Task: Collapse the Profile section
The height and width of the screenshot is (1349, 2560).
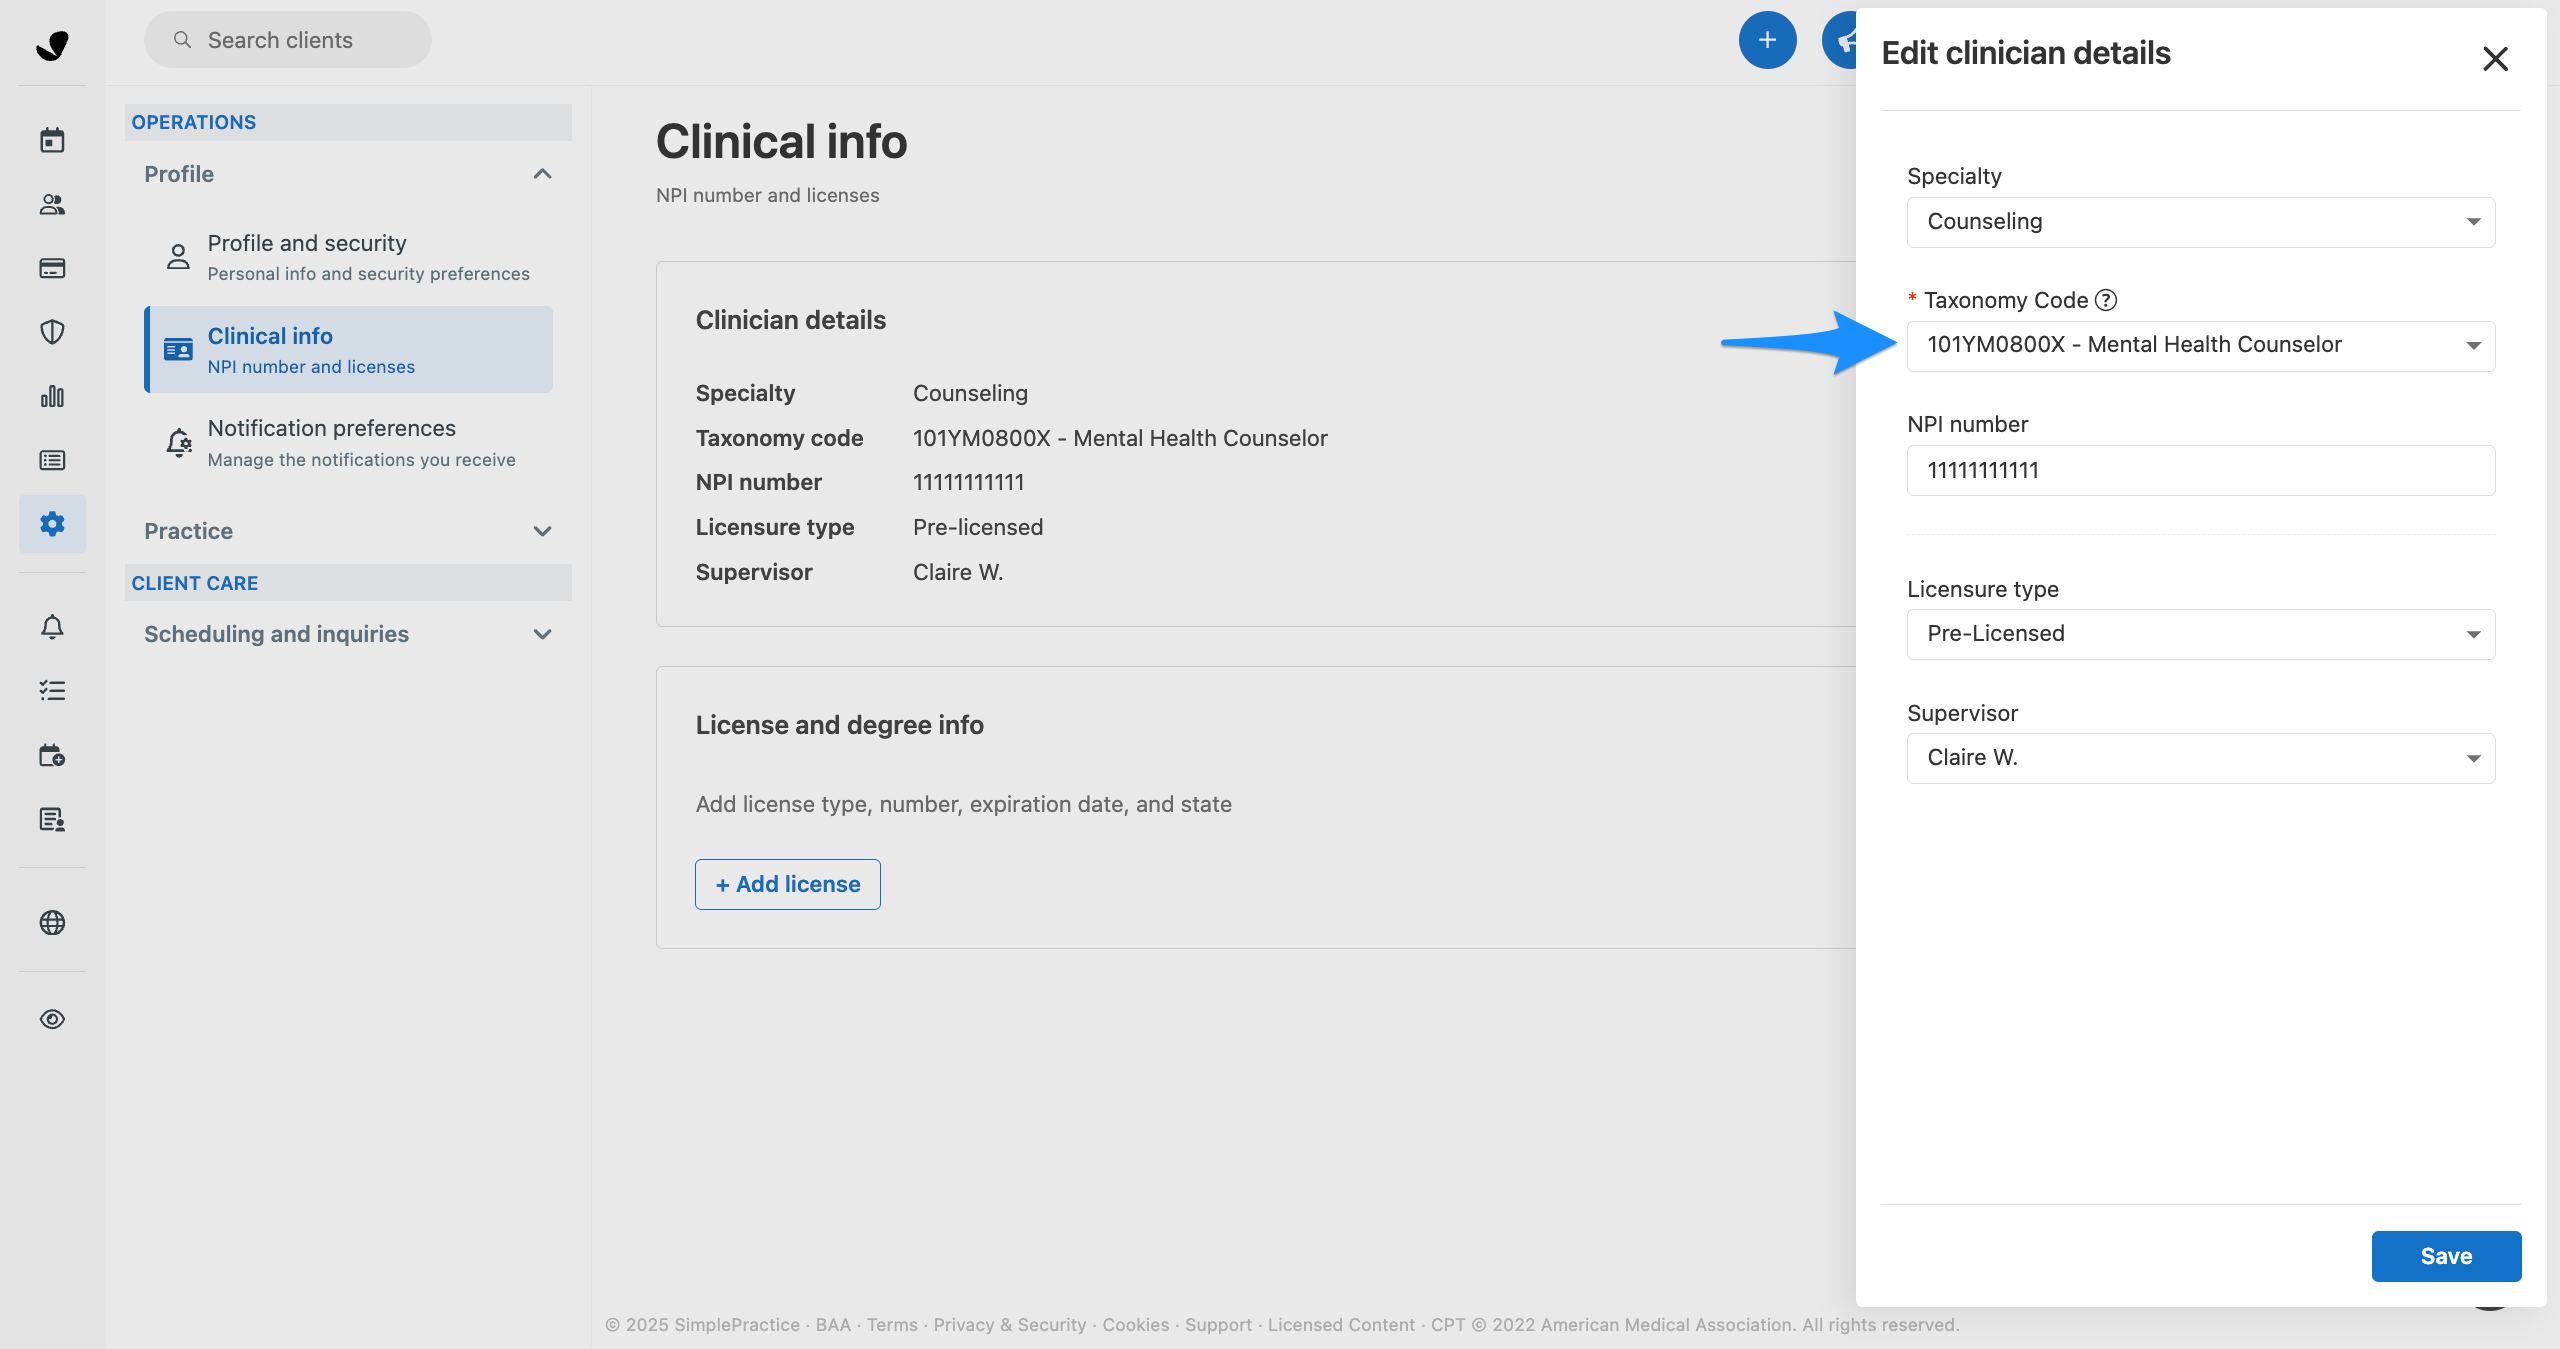Action: pos(348,174)
